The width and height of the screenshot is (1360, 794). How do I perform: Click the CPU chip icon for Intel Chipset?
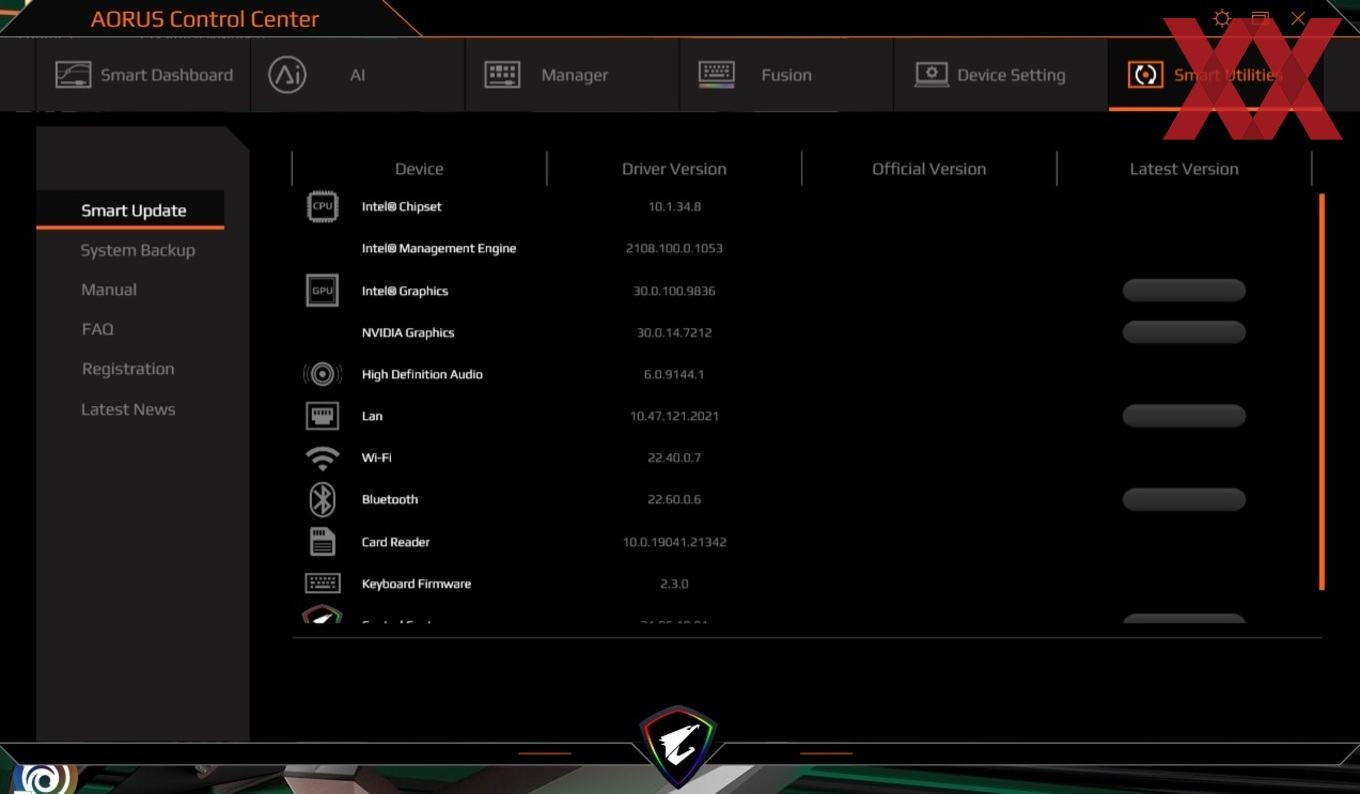[322, 207]
